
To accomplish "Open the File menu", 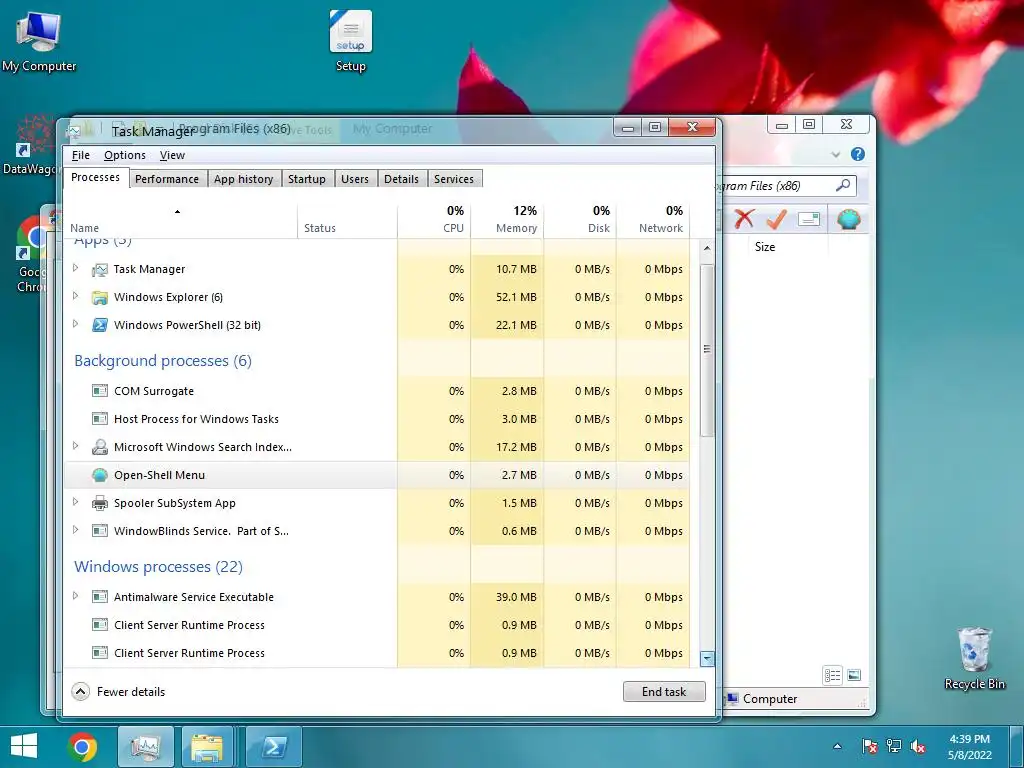I will 80,155.
